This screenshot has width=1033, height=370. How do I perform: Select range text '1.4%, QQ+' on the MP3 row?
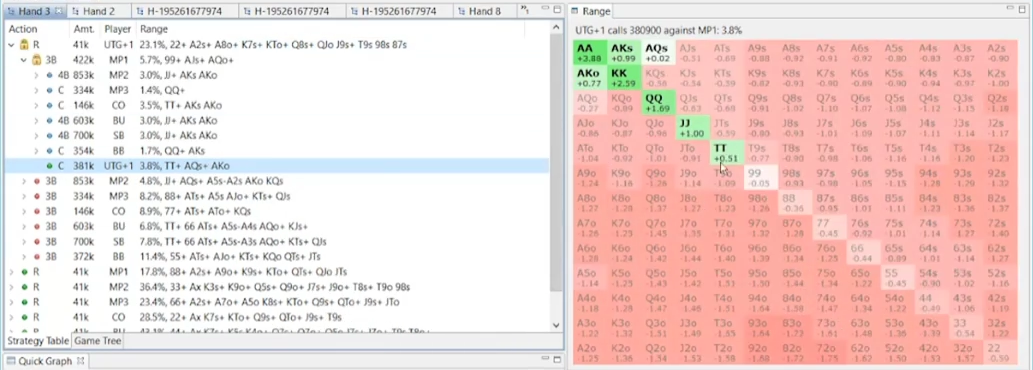click(x=163, y=90)
